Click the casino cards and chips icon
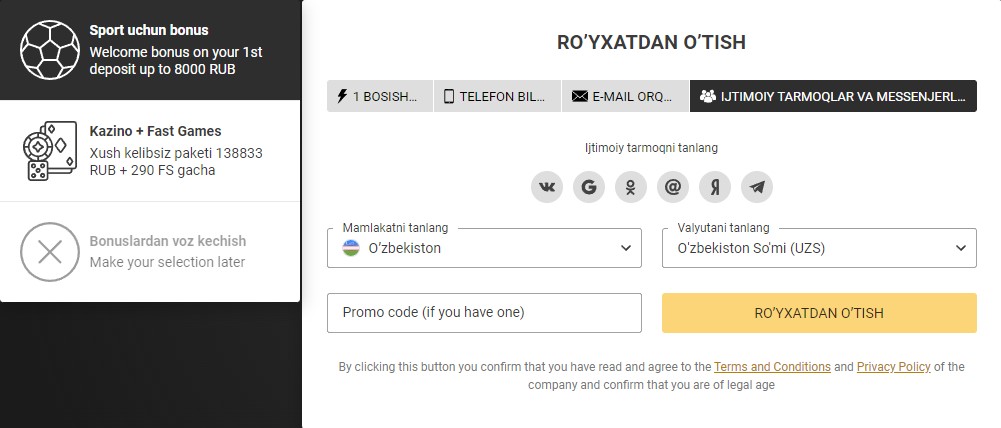The width and height of the screenshot is (1001, 428). click(50, 151)
